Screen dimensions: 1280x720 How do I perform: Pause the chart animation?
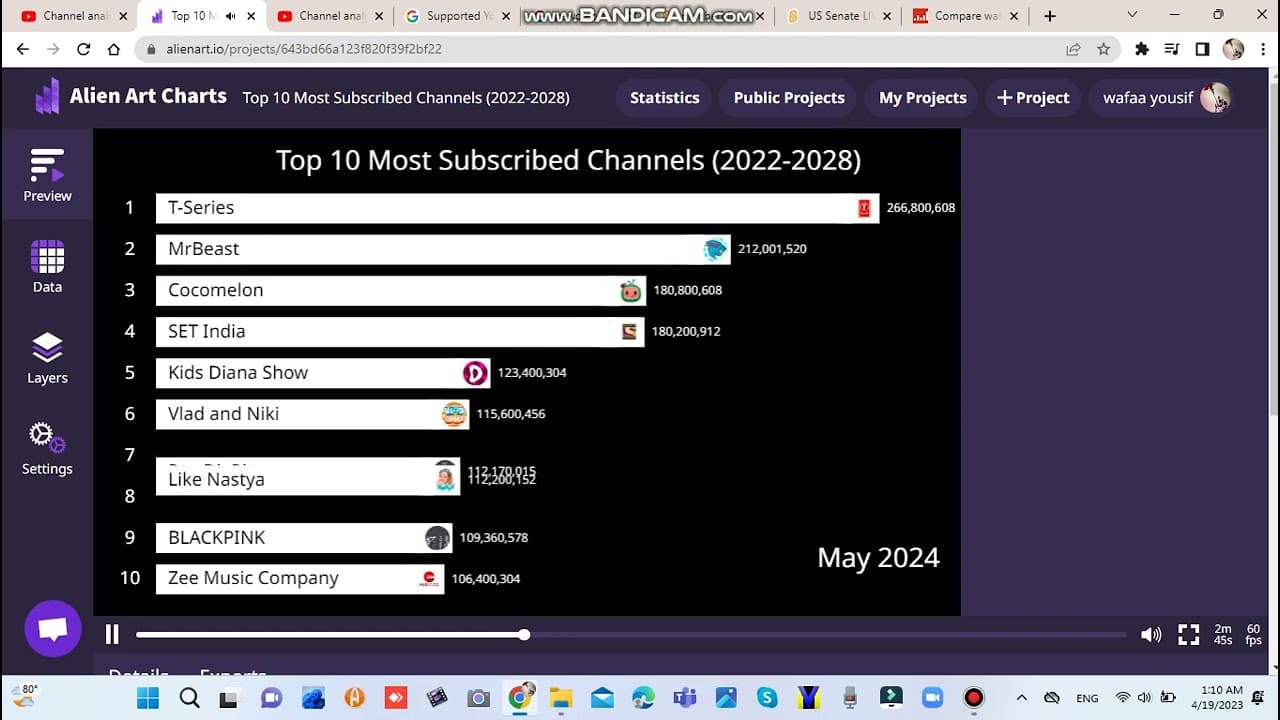coord(112,634)
